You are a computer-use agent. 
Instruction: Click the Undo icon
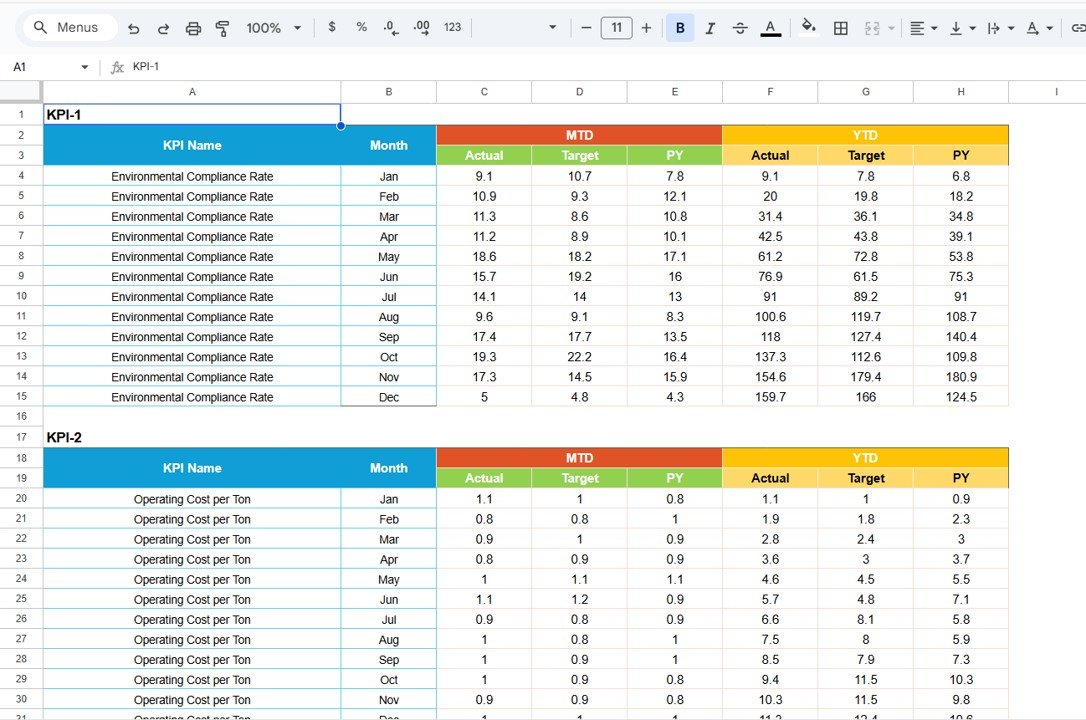click(x=134, y=27)
